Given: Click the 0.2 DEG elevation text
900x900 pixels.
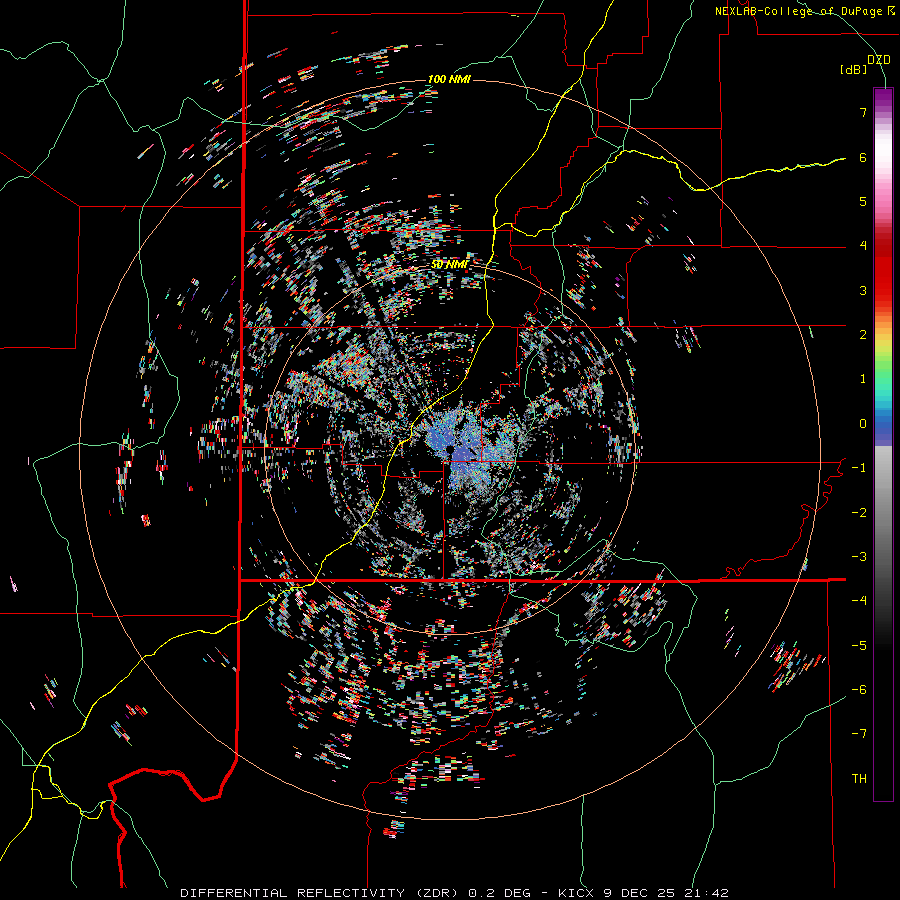Looking at the screenshot, I should (501, 893).
